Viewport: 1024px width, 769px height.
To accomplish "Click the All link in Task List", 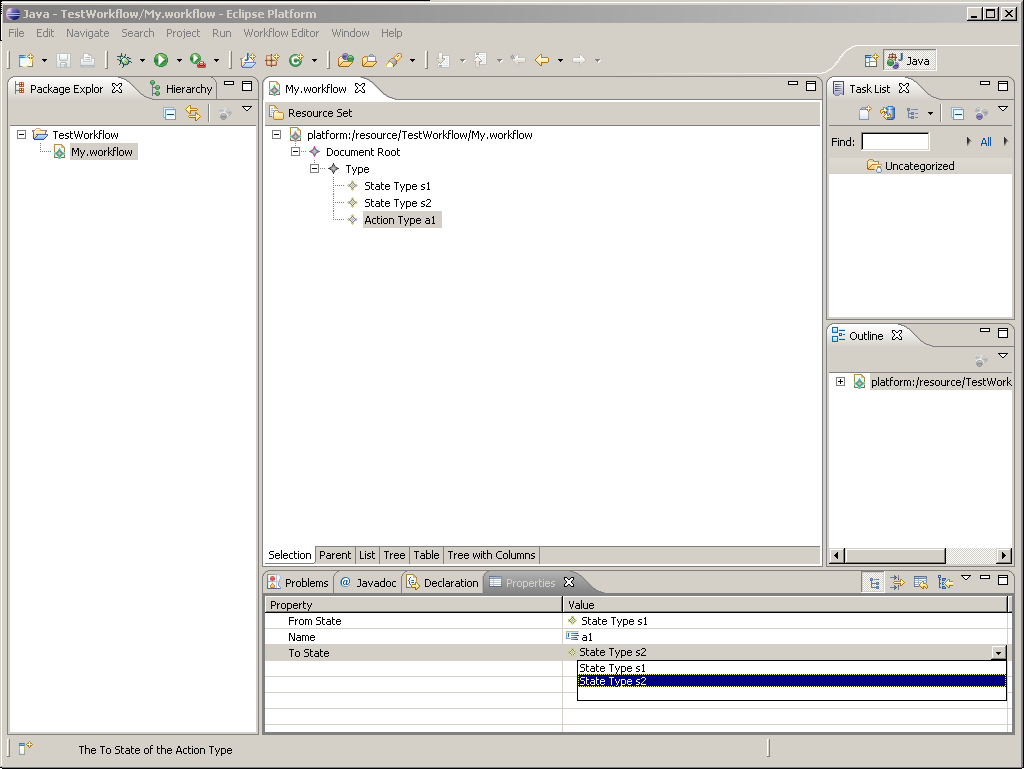I will [x=986, y=142].
